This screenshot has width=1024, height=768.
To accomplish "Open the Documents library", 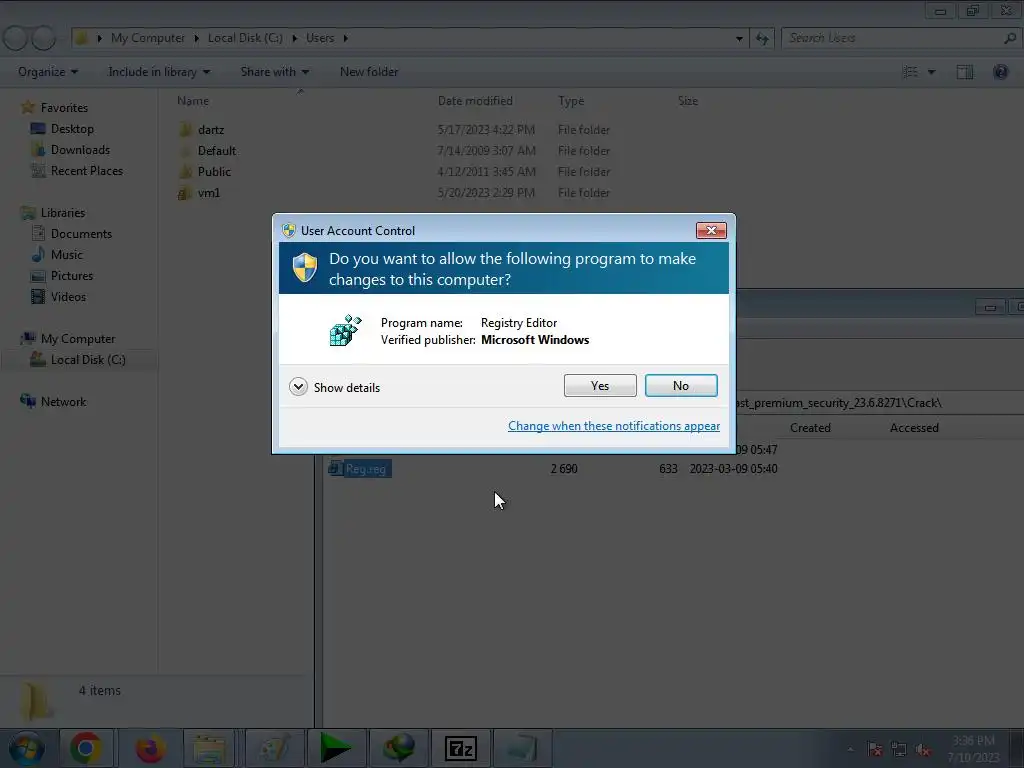I will 81,233.
